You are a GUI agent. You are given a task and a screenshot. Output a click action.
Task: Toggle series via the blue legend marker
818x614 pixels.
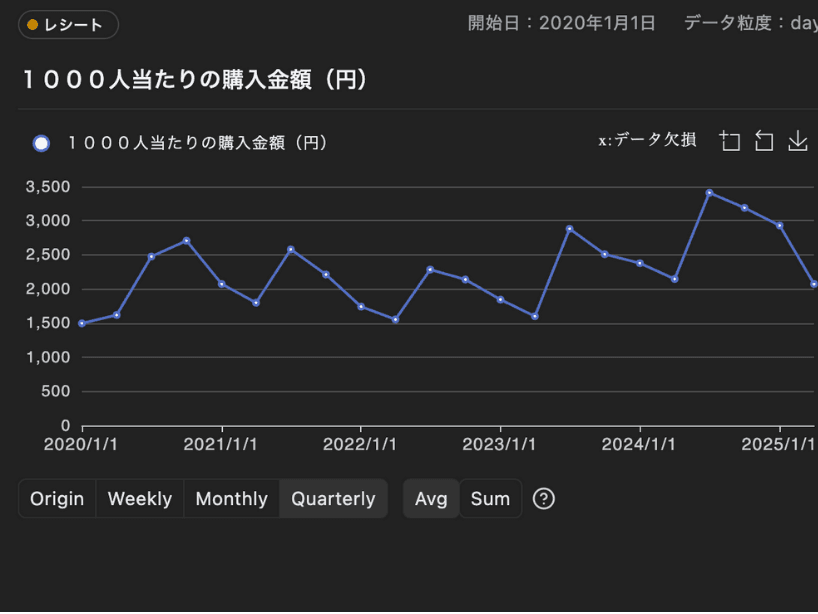coord(41,143)
